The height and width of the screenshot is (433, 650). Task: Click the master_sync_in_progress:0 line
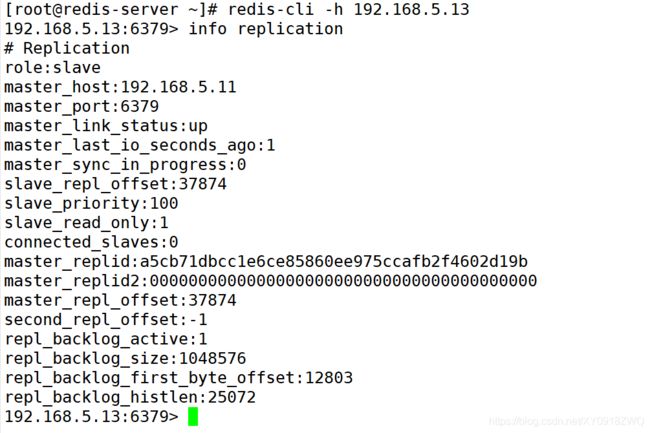(125, 165)
